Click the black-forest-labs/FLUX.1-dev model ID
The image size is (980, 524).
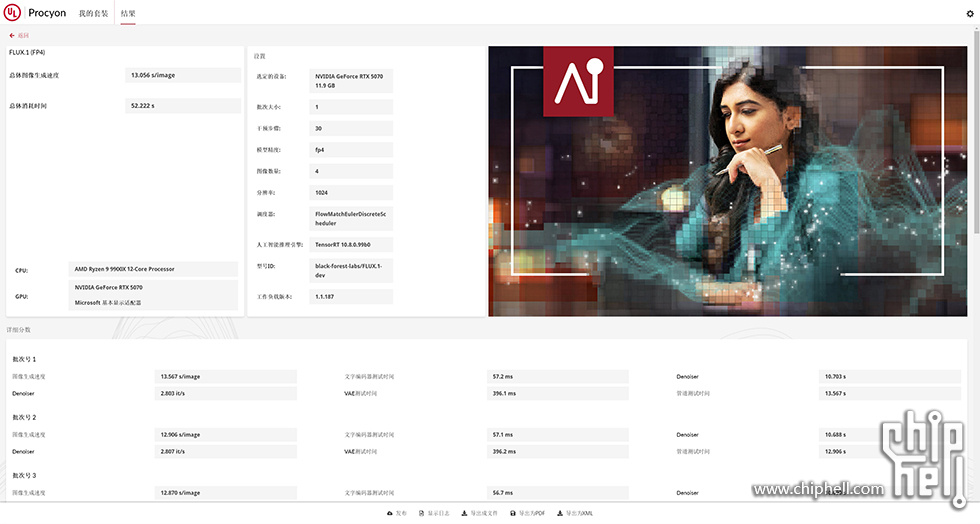351,270
